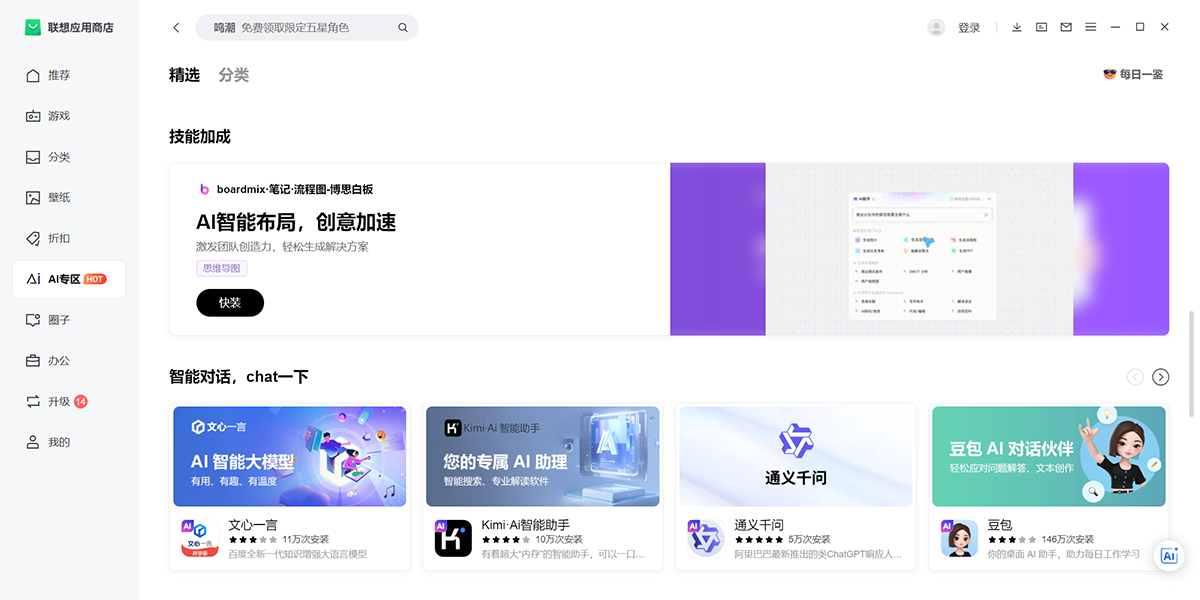Open the hamburger settings menu

(x=1091, y=27)
